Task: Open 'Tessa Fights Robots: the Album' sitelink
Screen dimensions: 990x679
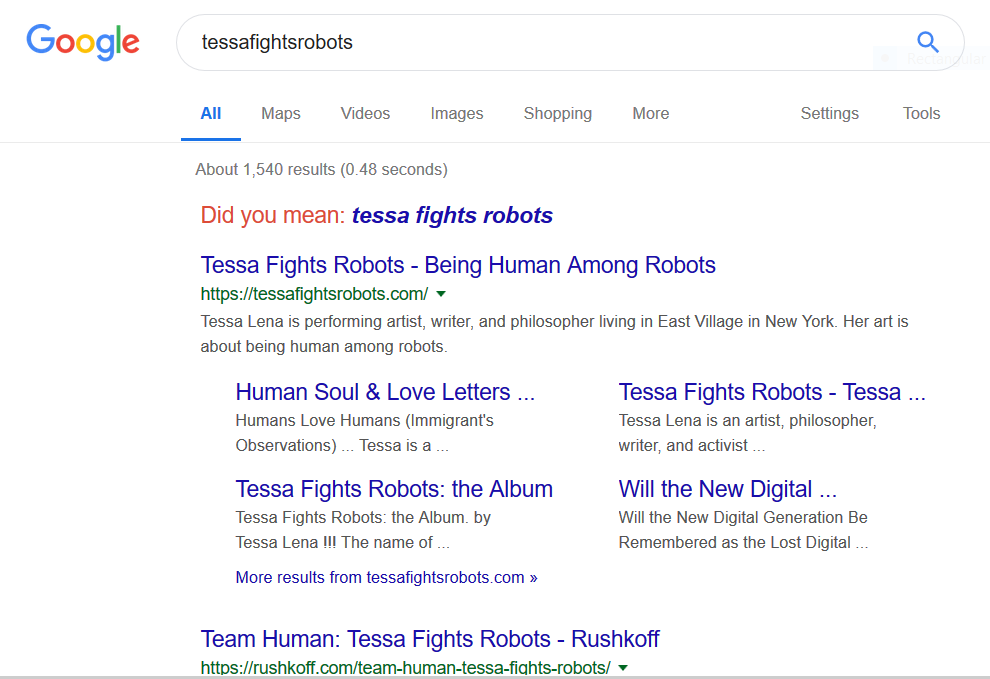Action: pos(395,490)
